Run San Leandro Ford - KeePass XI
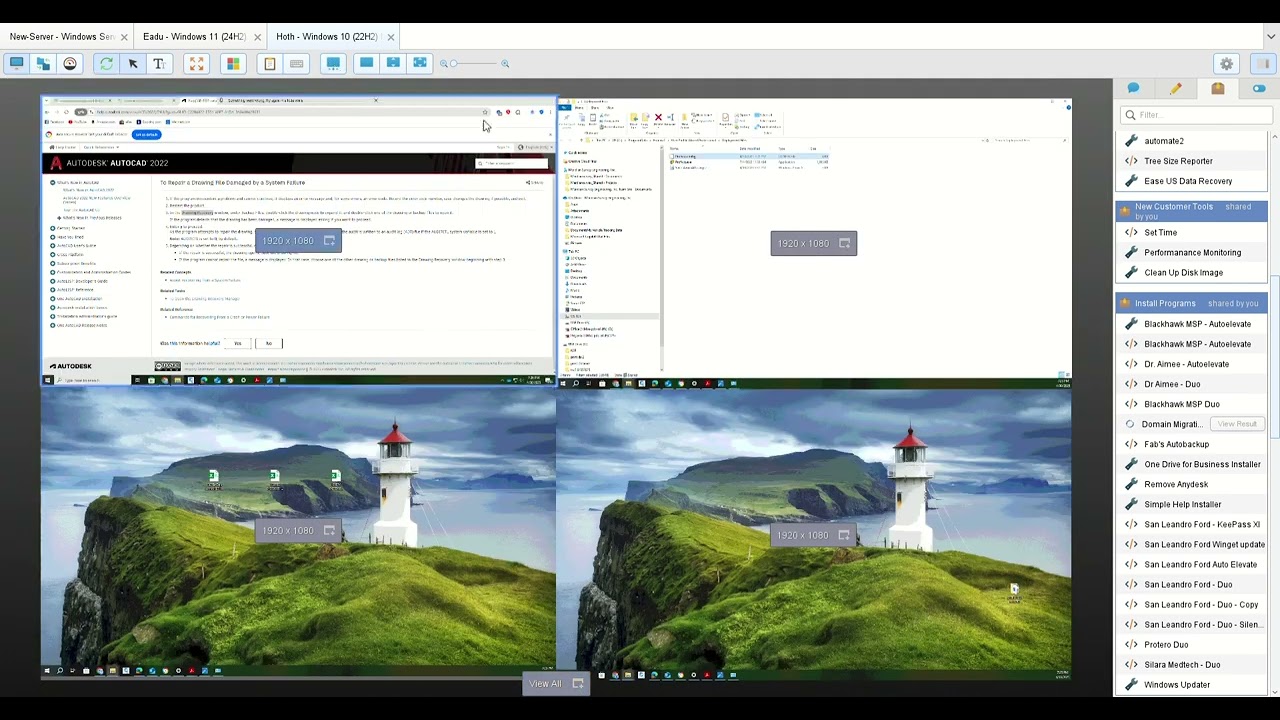The image size is (1280, 720). (1192, 524)
